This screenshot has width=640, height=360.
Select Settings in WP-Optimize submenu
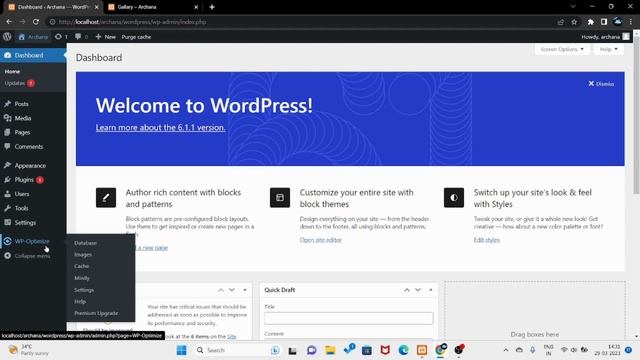[x=84, y=290]
